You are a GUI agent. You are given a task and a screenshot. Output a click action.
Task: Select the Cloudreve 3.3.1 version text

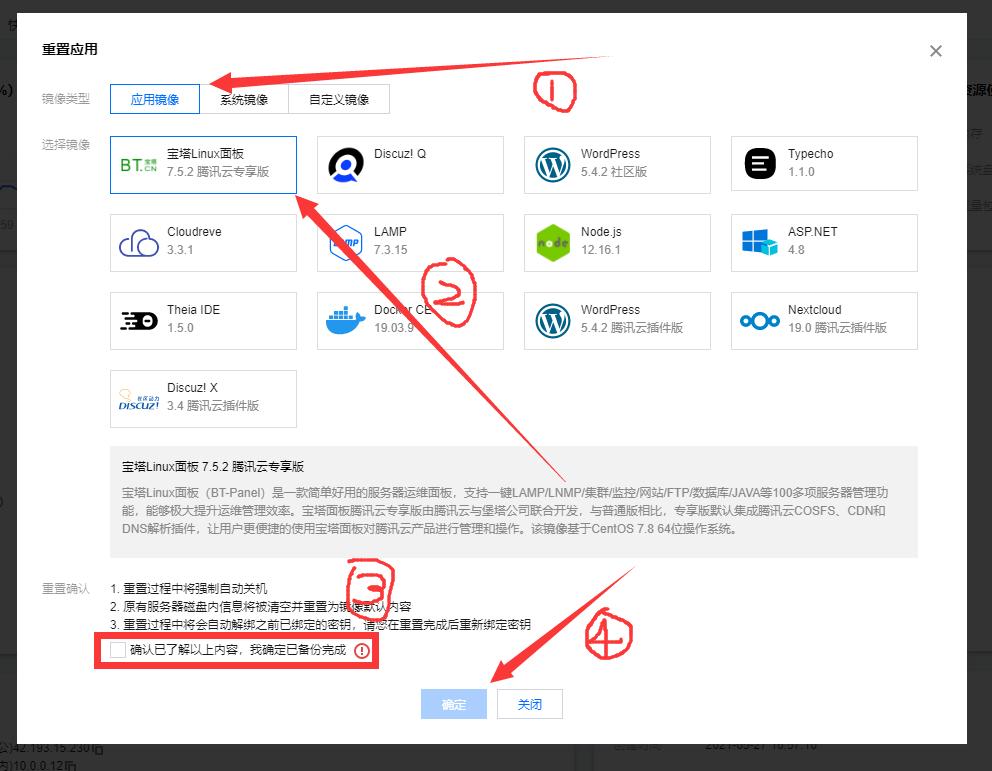click(180, 250)
